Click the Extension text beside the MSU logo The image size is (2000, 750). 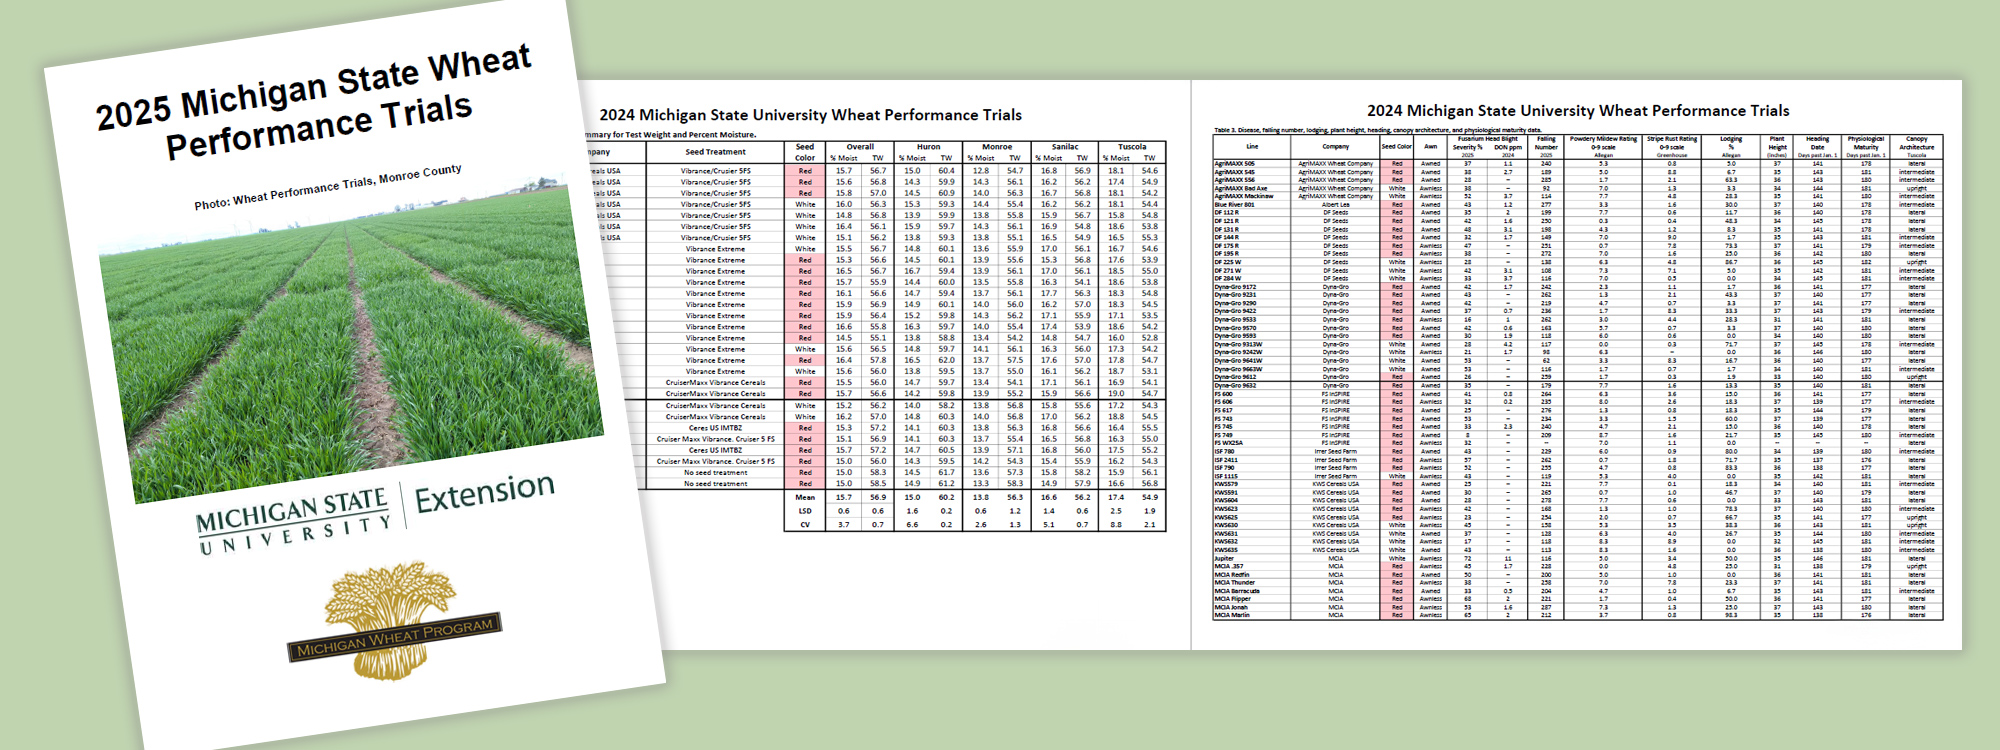(x=485, y=492)
